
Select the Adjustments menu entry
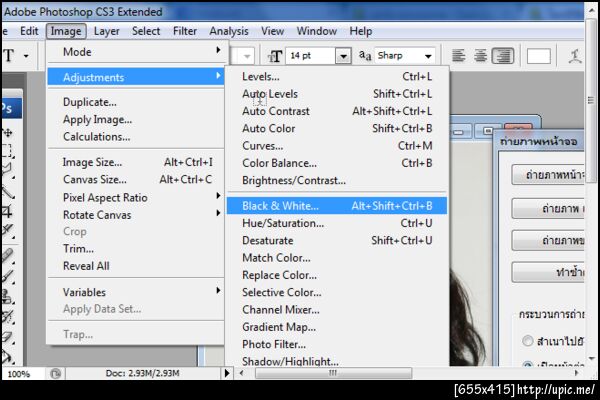pos(135,77)
